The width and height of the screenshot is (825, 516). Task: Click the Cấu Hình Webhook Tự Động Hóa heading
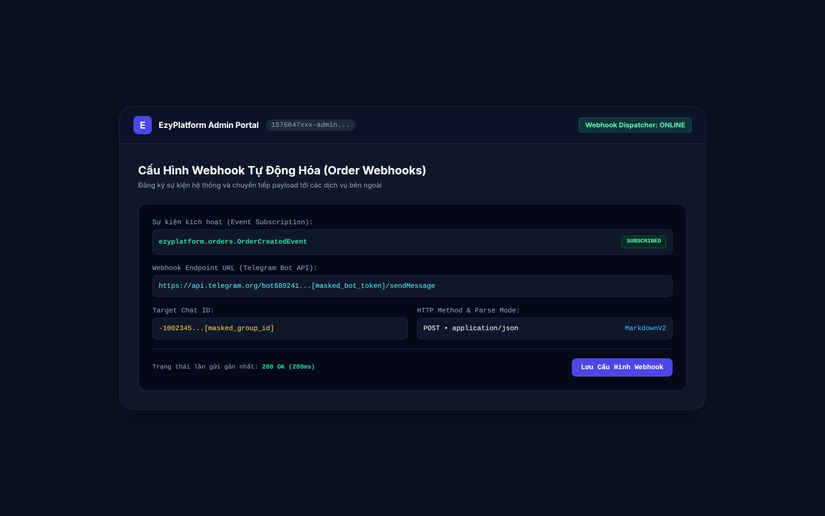pyautogui.click(x=282, y=170)
